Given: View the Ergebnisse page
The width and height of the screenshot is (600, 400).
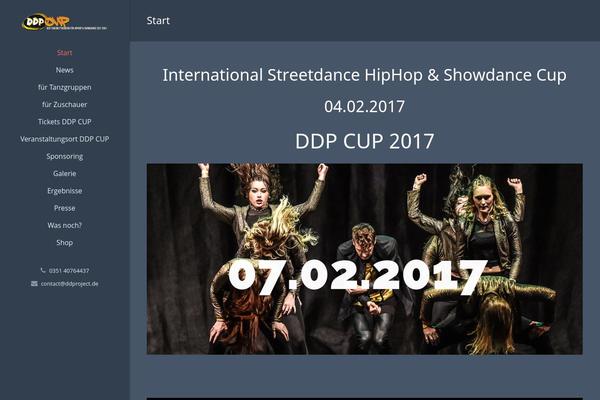Looking at the screenshot, I should pos(64,191).
